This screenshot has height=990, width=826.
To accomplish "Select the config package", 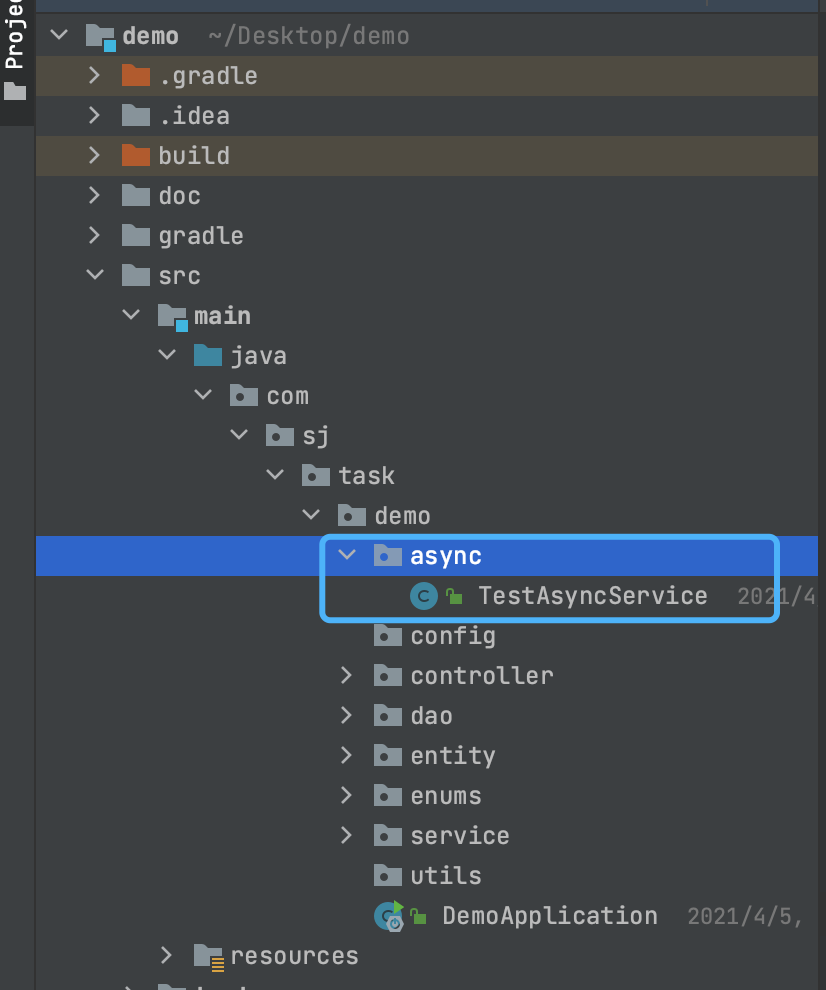I will tap(452, 636).
